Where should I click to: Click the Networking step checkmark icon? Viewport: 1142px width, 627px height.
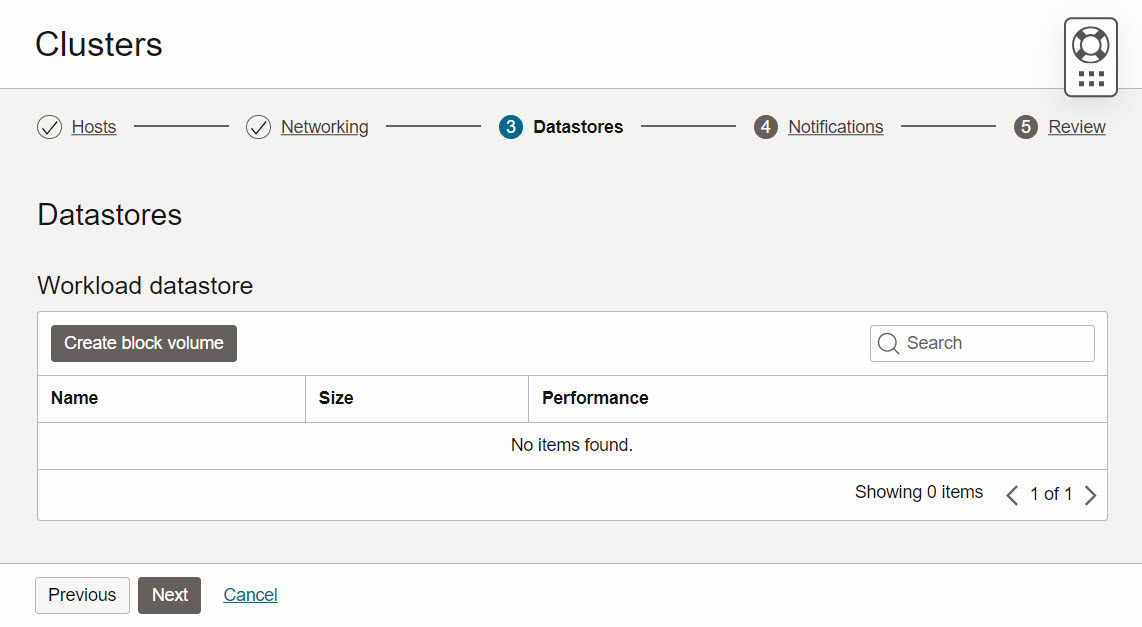[258, 127]
